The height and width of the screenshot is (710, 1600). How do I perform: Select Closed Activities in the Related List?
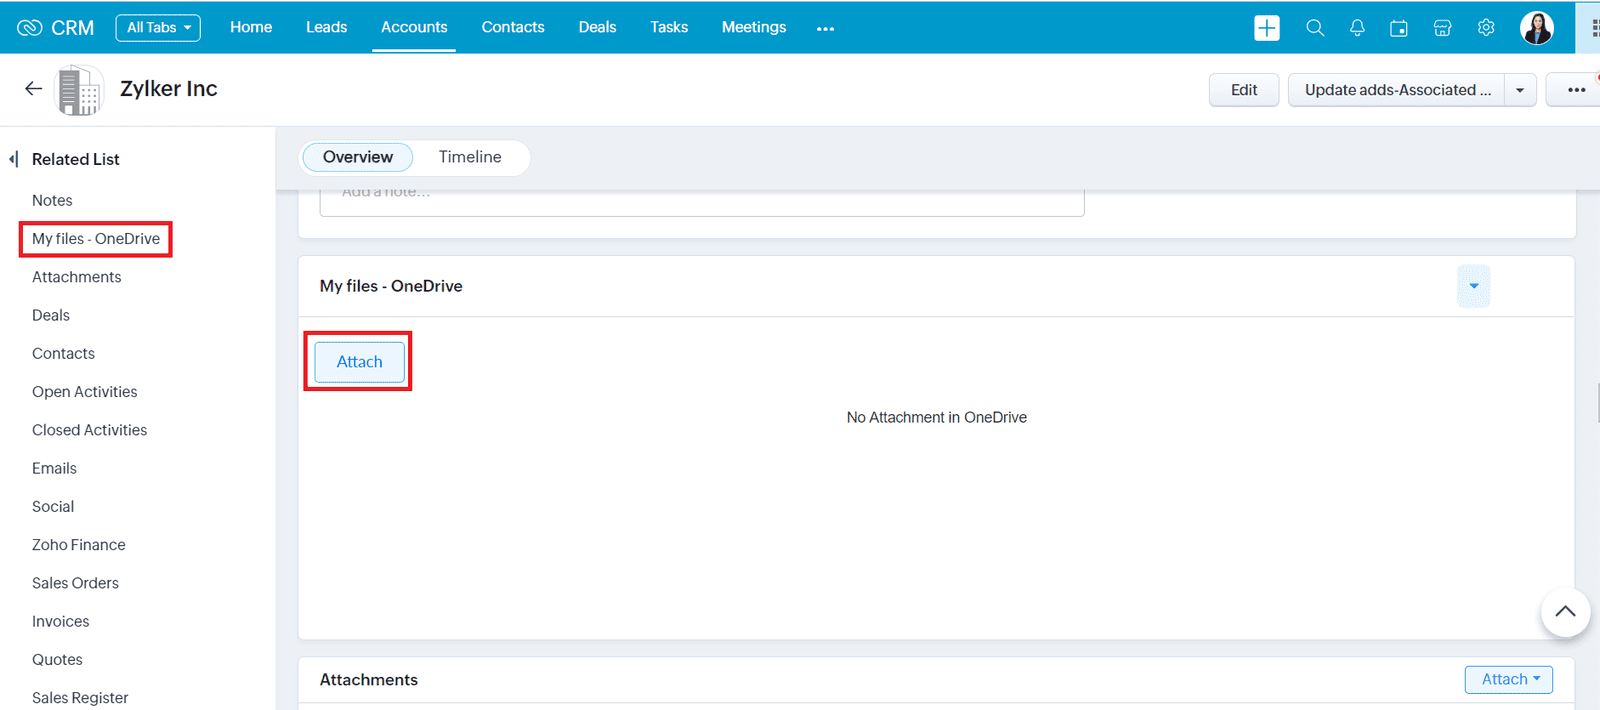(x=90, y=430)
